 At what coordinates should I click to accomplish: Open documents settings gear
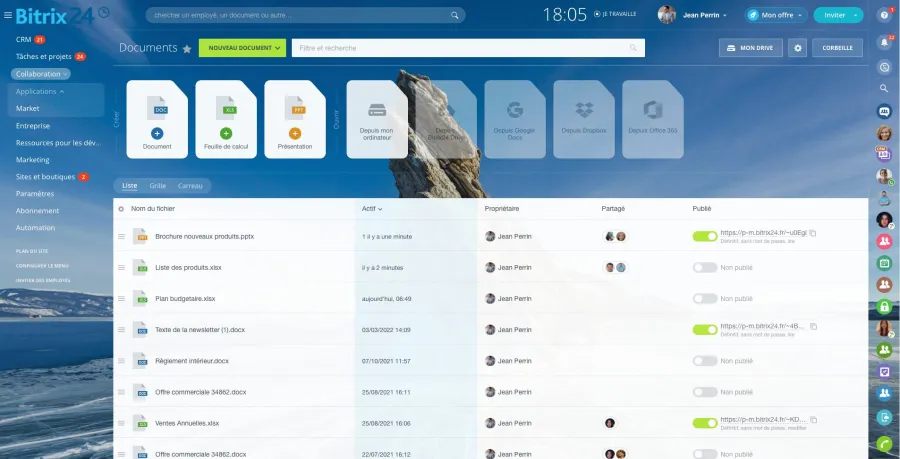[797, 48]
